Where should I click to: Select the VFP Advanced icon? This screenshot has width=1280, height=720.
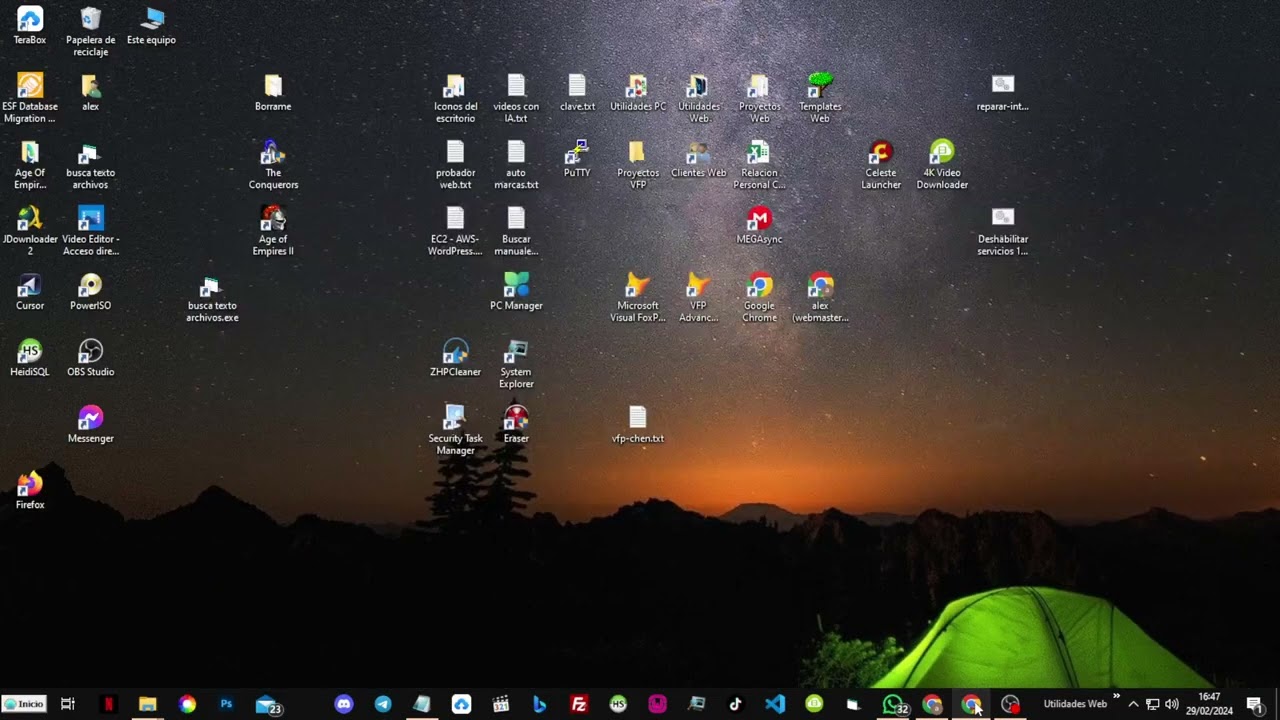698,298
